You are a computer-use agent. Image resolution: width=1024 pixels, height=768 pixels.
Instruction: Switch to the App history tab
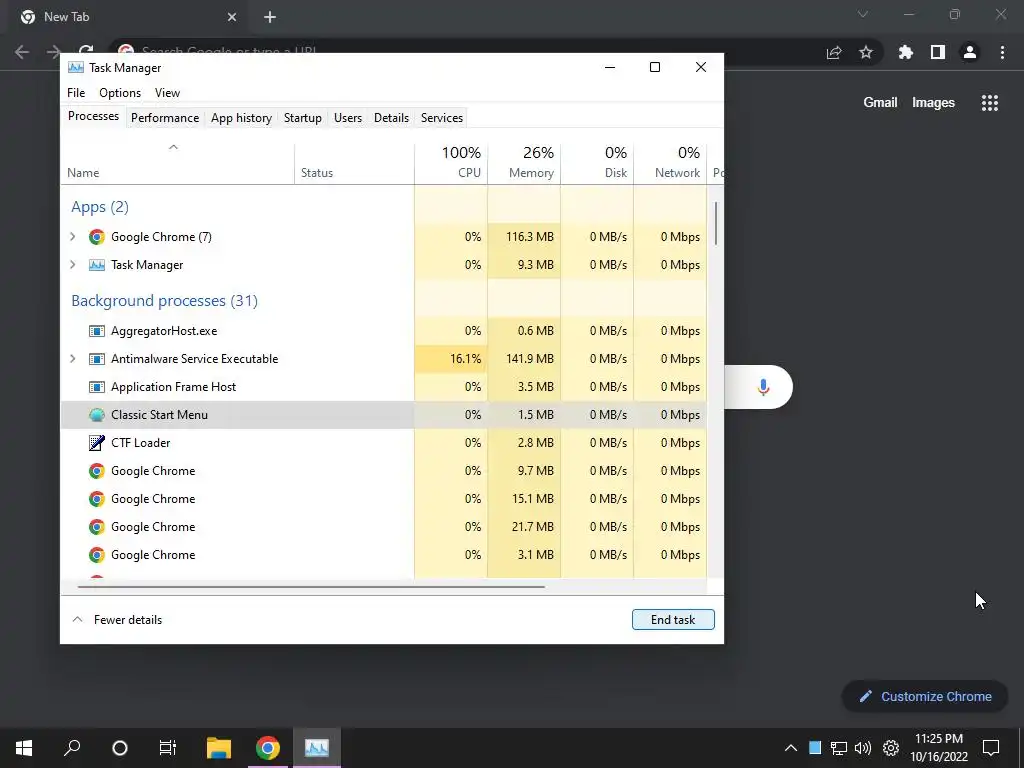[241, 118]
